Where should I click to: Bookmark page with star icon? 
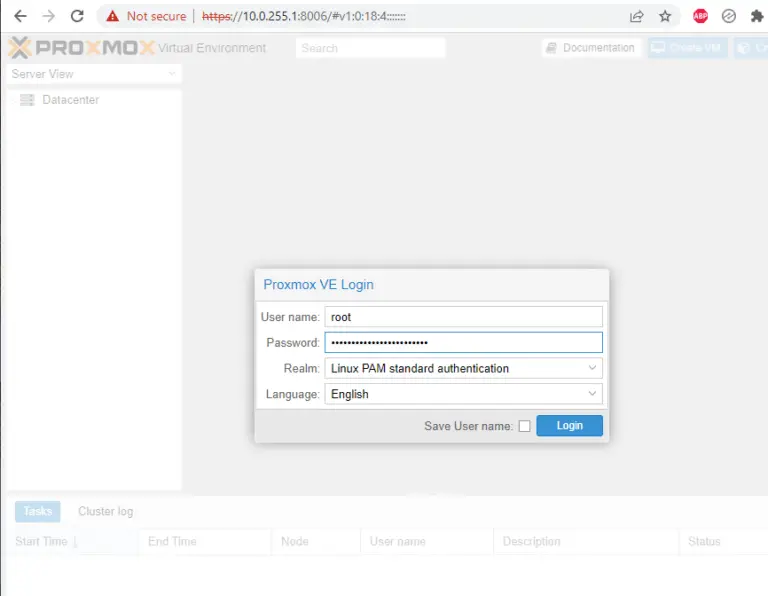(665, 16)
